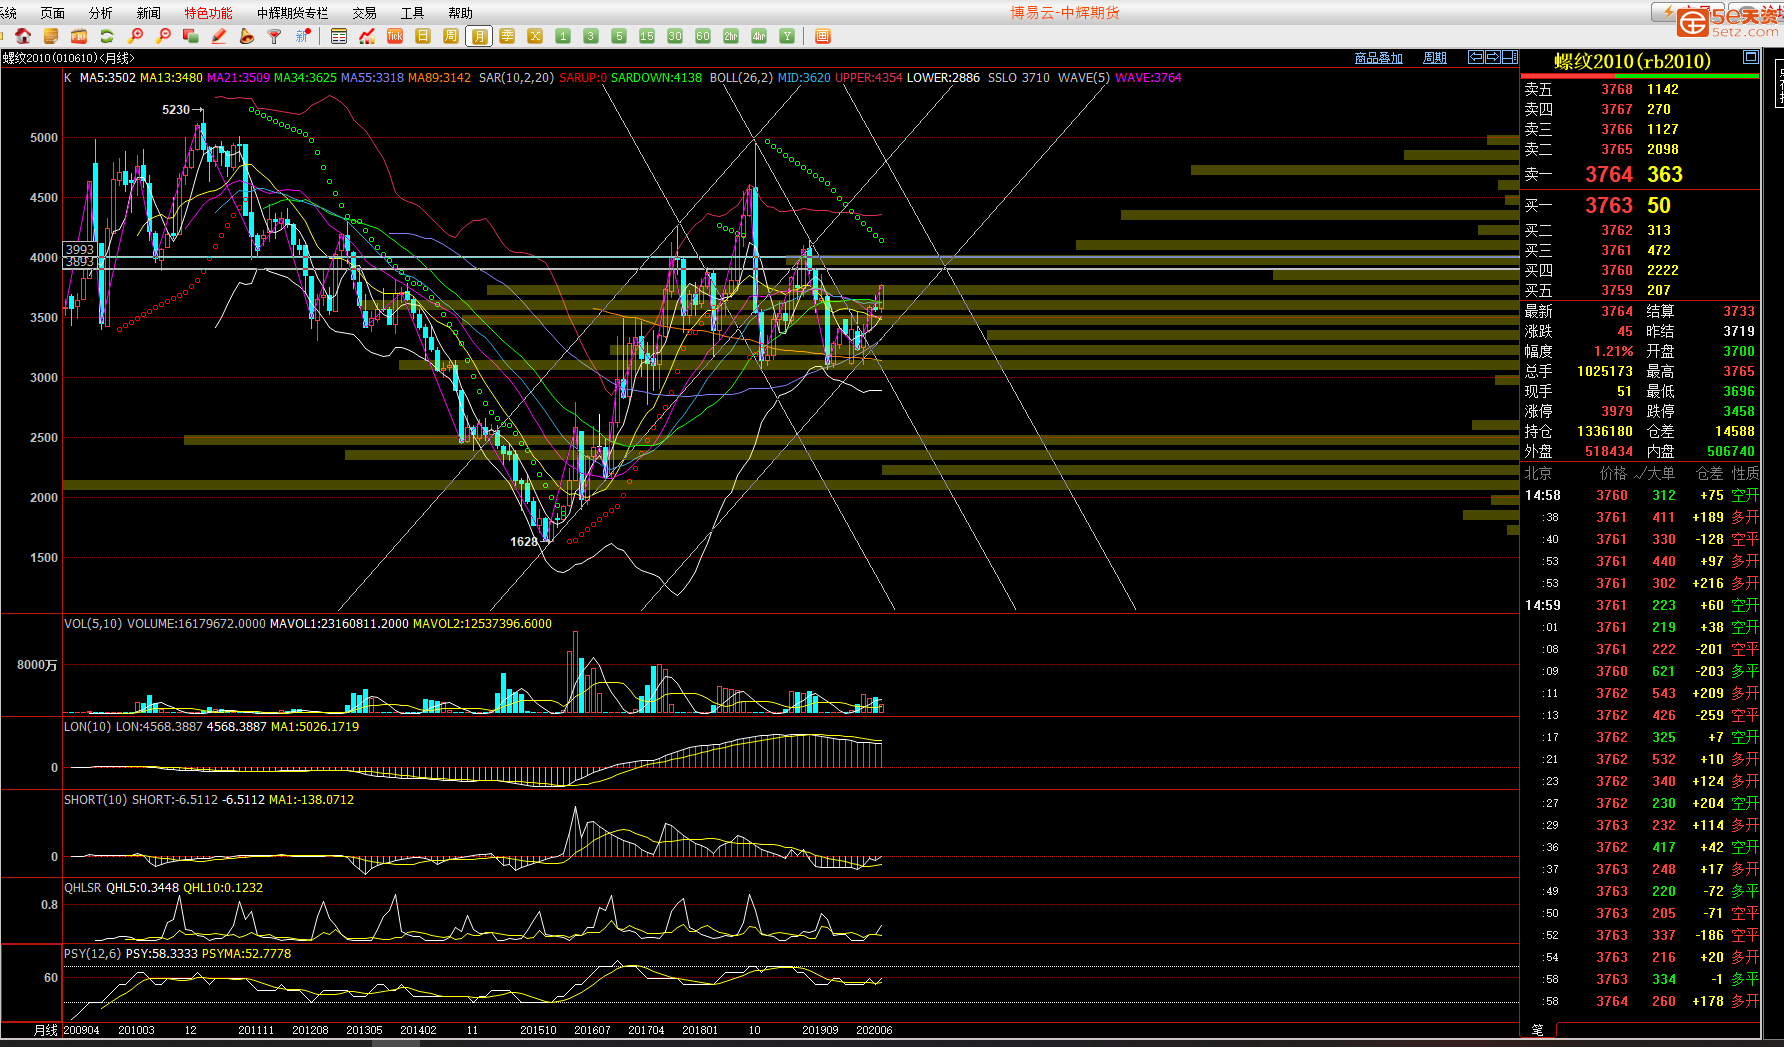Zoom out with the minus magnifier icon
The image size is (1784, 1047).
pos(163,36)
